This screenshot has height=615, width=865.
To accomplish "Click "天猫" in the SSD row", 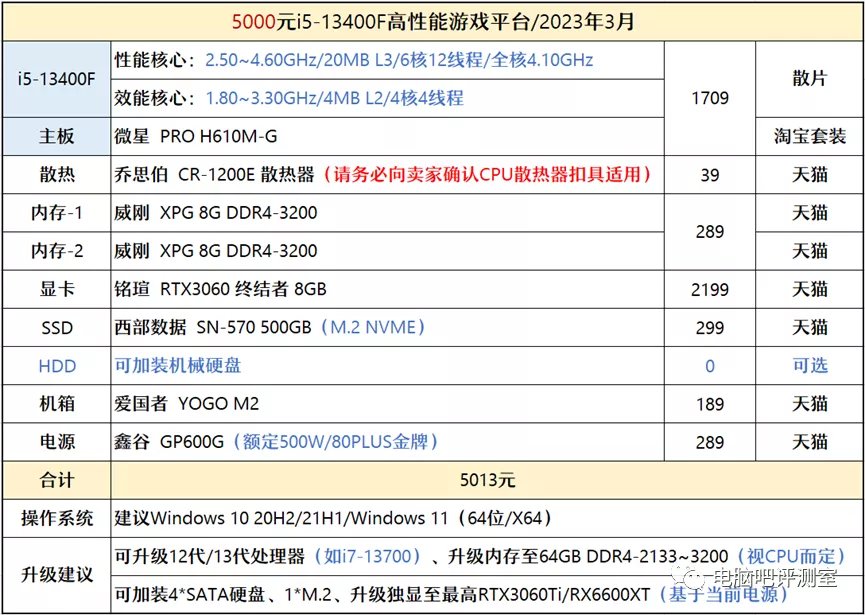I will [x=809, y=327].
